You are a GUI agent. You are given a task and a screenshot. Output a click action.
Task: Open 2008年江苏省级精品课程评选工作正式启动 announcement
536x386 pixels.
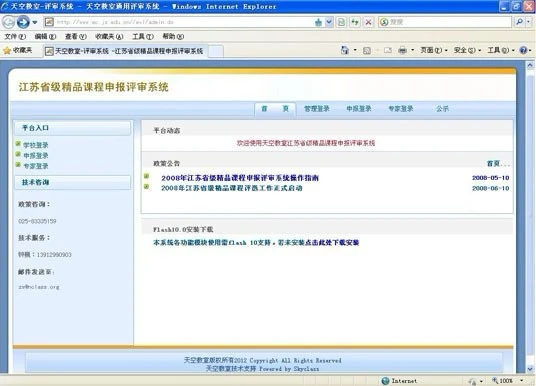point(232,188)
